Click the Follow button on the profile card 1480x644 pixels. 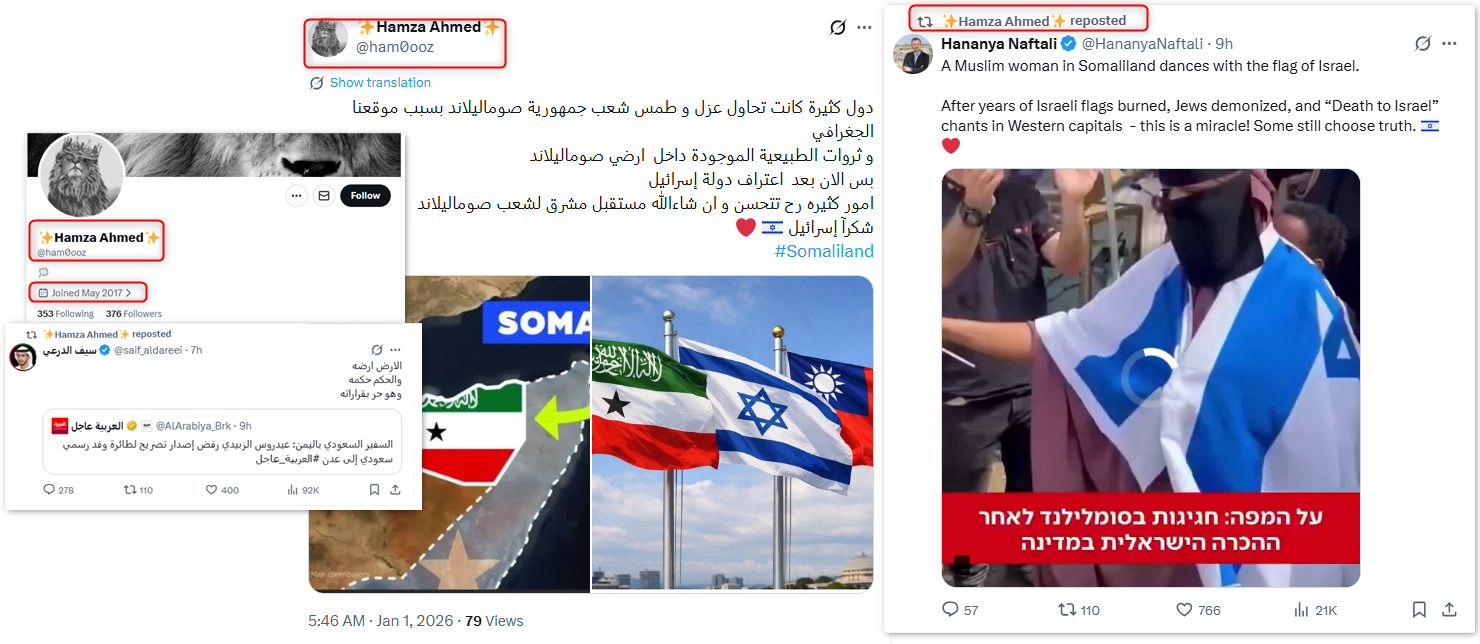pos(365,196)
